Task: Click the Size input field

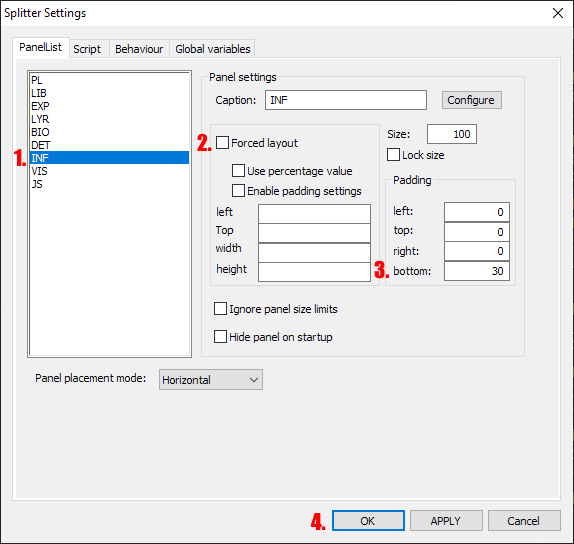Action: (452, 134)
